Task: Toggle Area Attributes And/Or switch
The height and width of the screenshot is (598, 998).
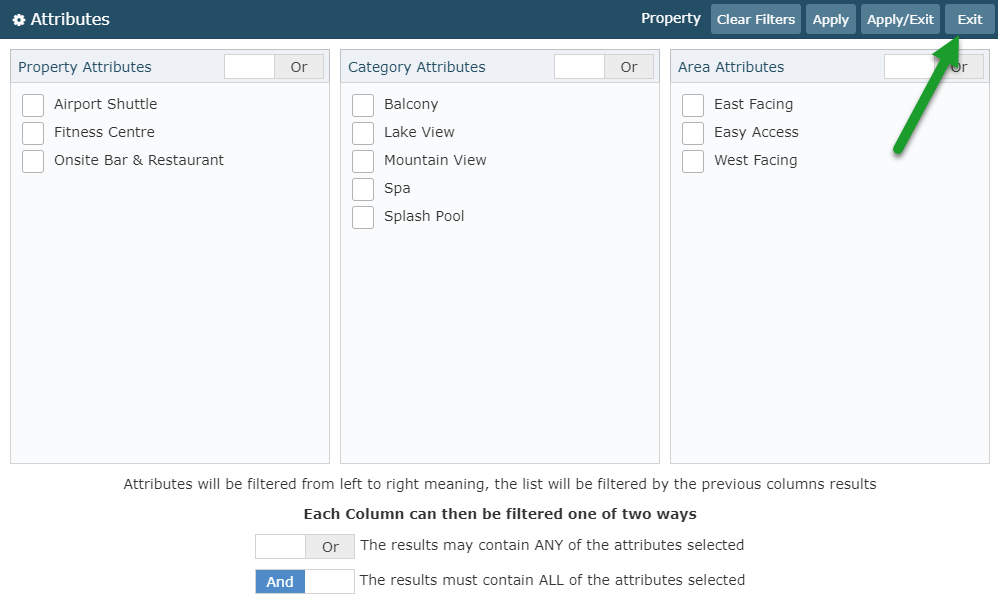Action: click(x=933, y=67)
